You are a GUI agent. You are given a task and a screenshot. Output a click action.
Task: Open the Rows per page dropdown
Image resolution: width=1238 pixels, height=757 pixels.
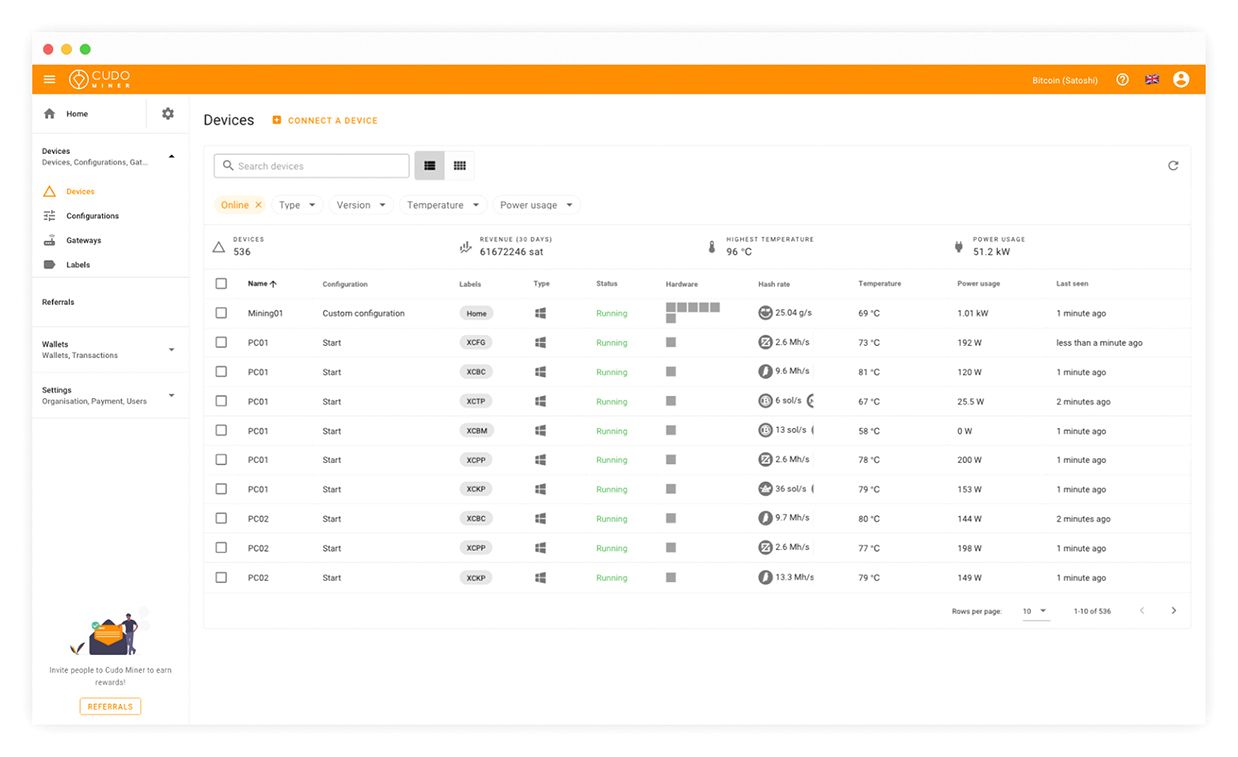[1033, 610]
